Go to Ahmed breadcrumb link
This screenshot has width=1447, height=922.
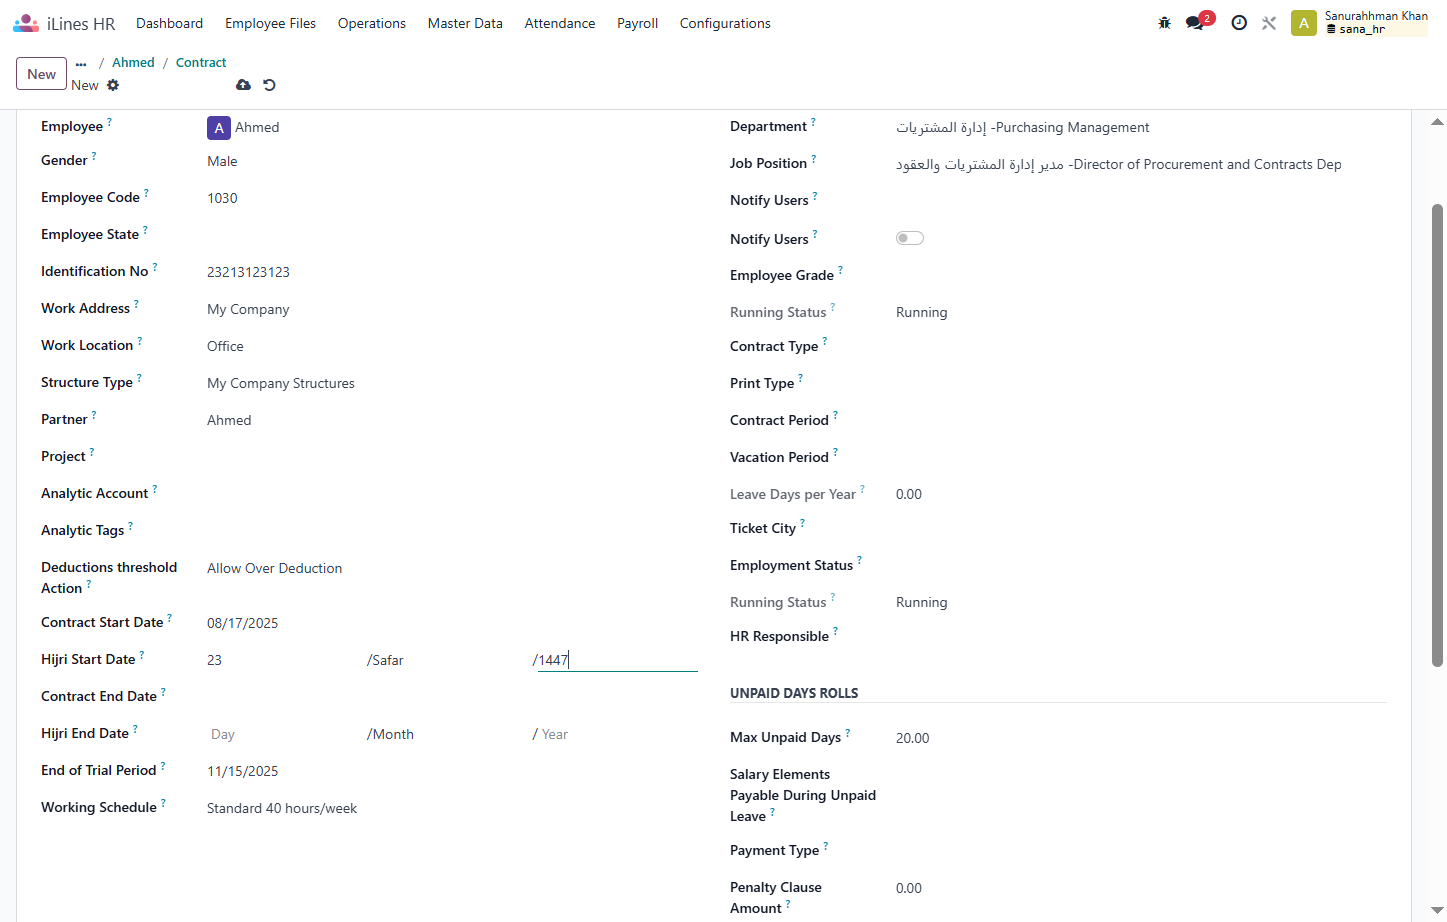pyautogui.click(x=133, y=62)
